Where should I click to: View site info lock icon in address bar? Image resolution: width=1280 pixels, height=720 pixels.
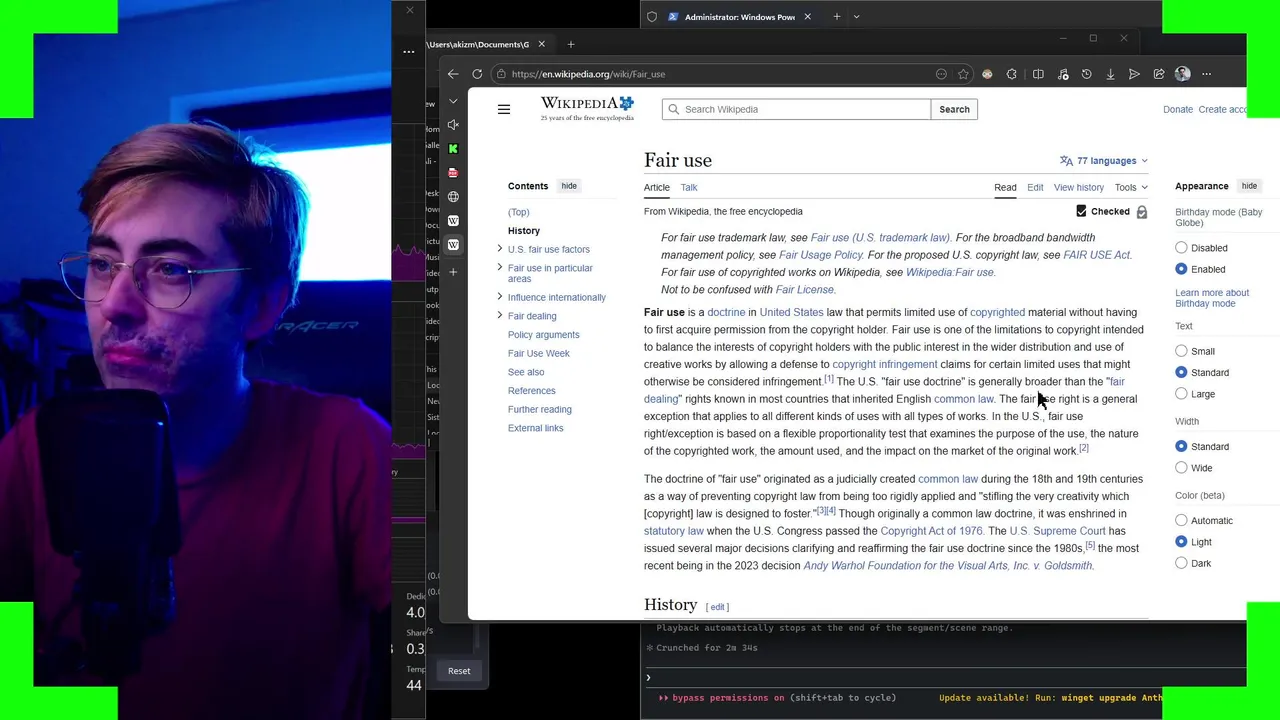click(x=501, y=74)
